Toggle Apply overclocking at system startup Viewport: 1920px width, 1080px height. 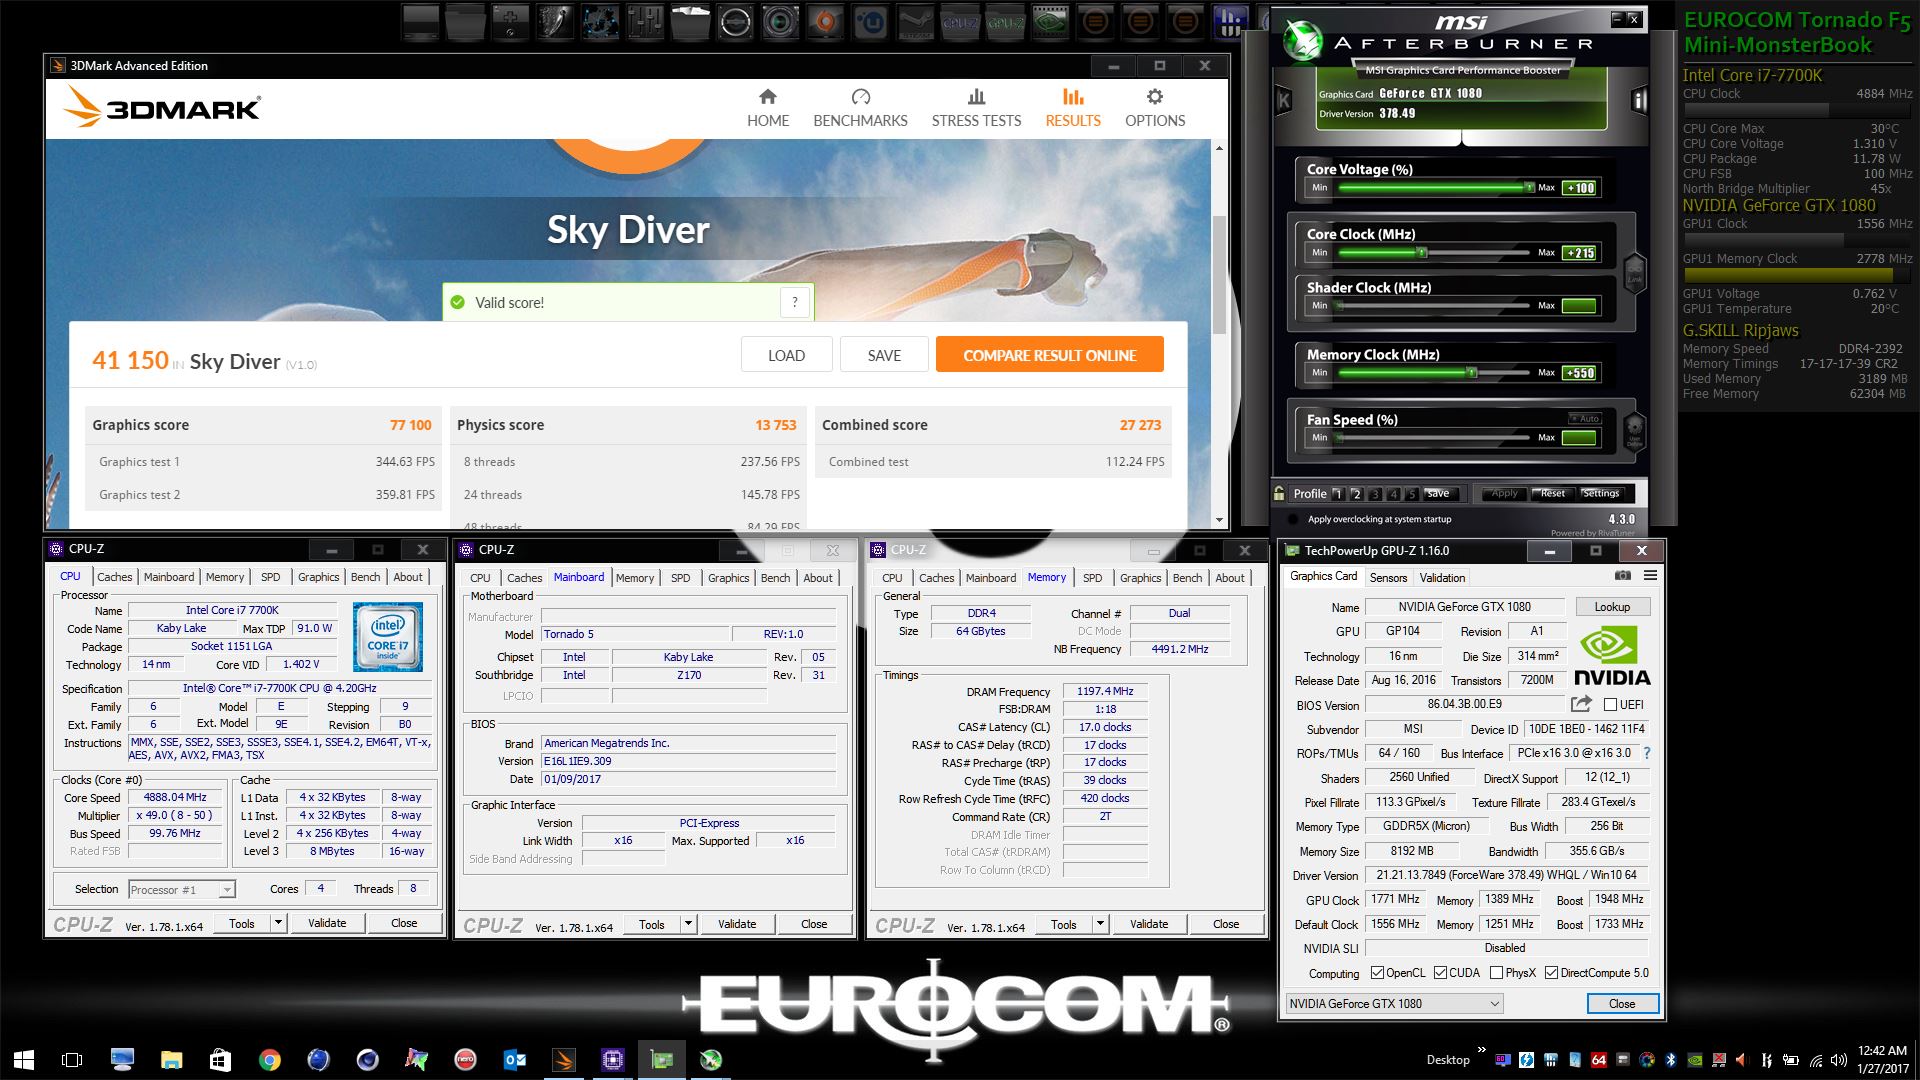[1294, 519]
